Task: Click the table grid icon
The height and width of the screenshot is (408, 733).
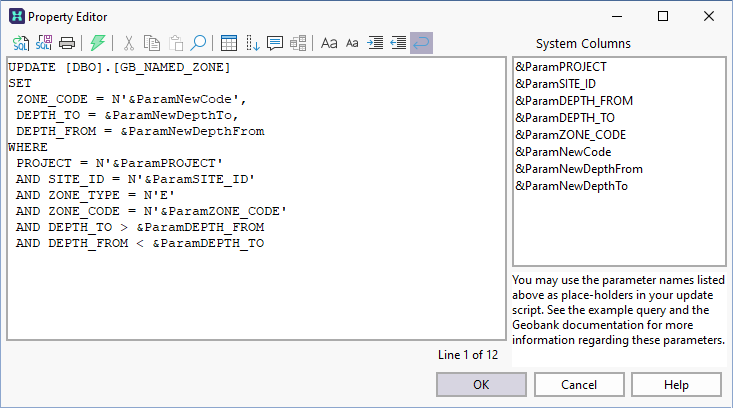Action: click(x=229, y=43)
